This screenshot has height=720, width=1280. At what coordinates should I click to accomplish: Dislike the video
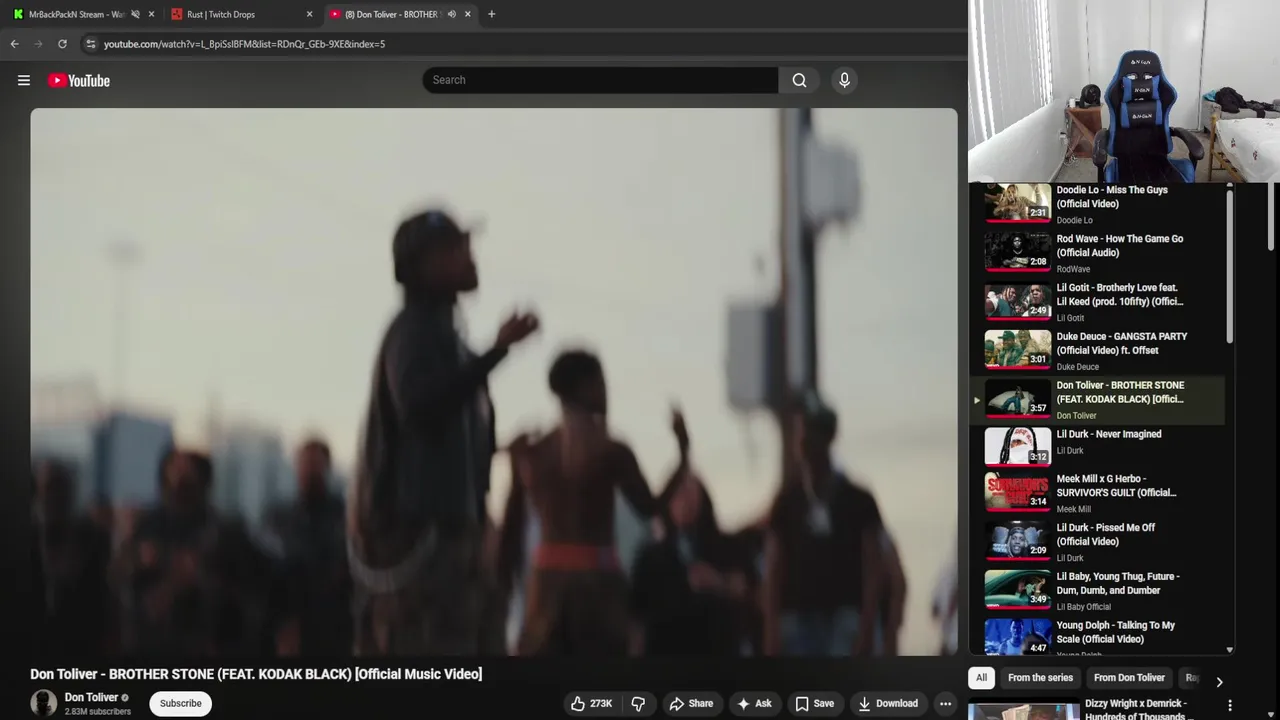[638, 704]
